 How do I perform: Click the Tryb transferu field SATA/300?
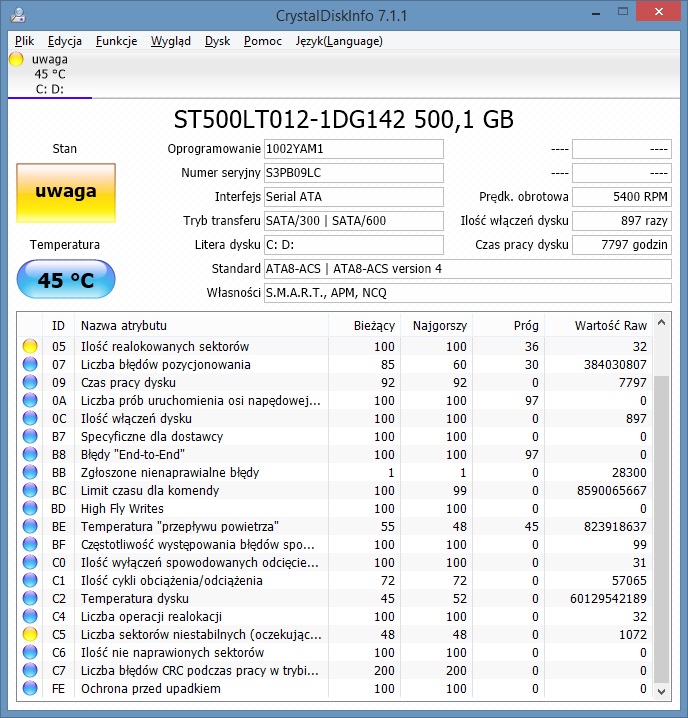click(x=354, y=221)
